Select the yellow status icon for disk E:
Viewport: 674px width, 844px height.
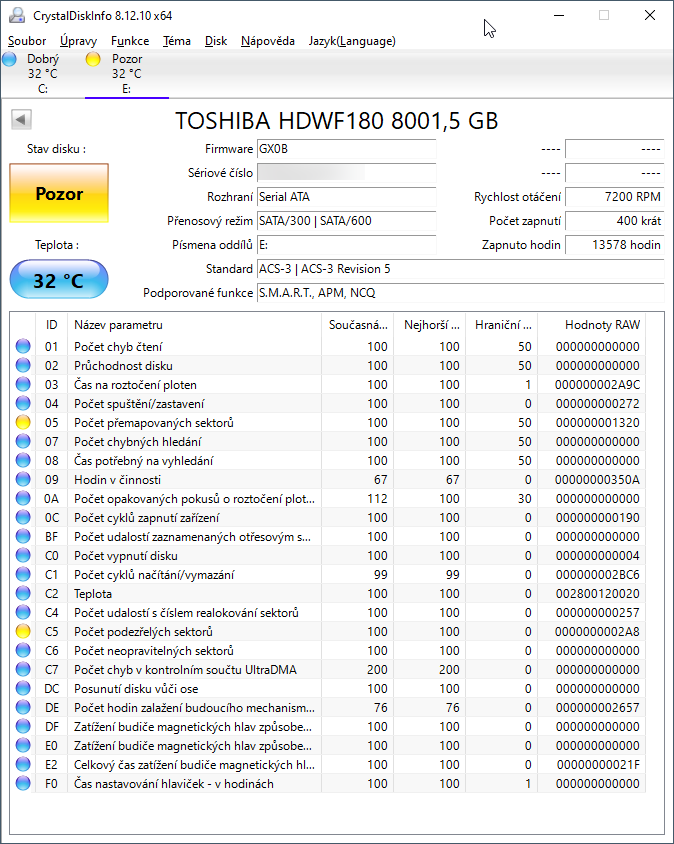click(x=93, y=60)
